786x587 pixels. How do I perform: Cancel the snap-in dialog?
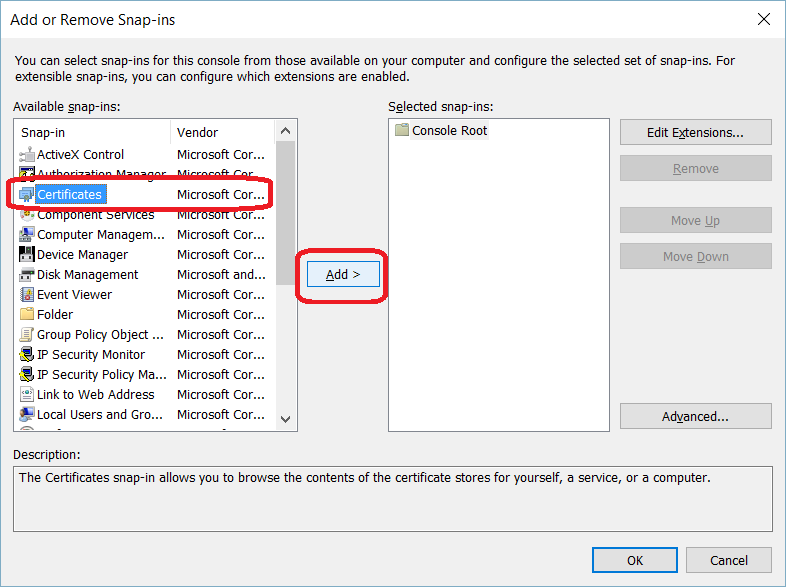coord(729,560)
